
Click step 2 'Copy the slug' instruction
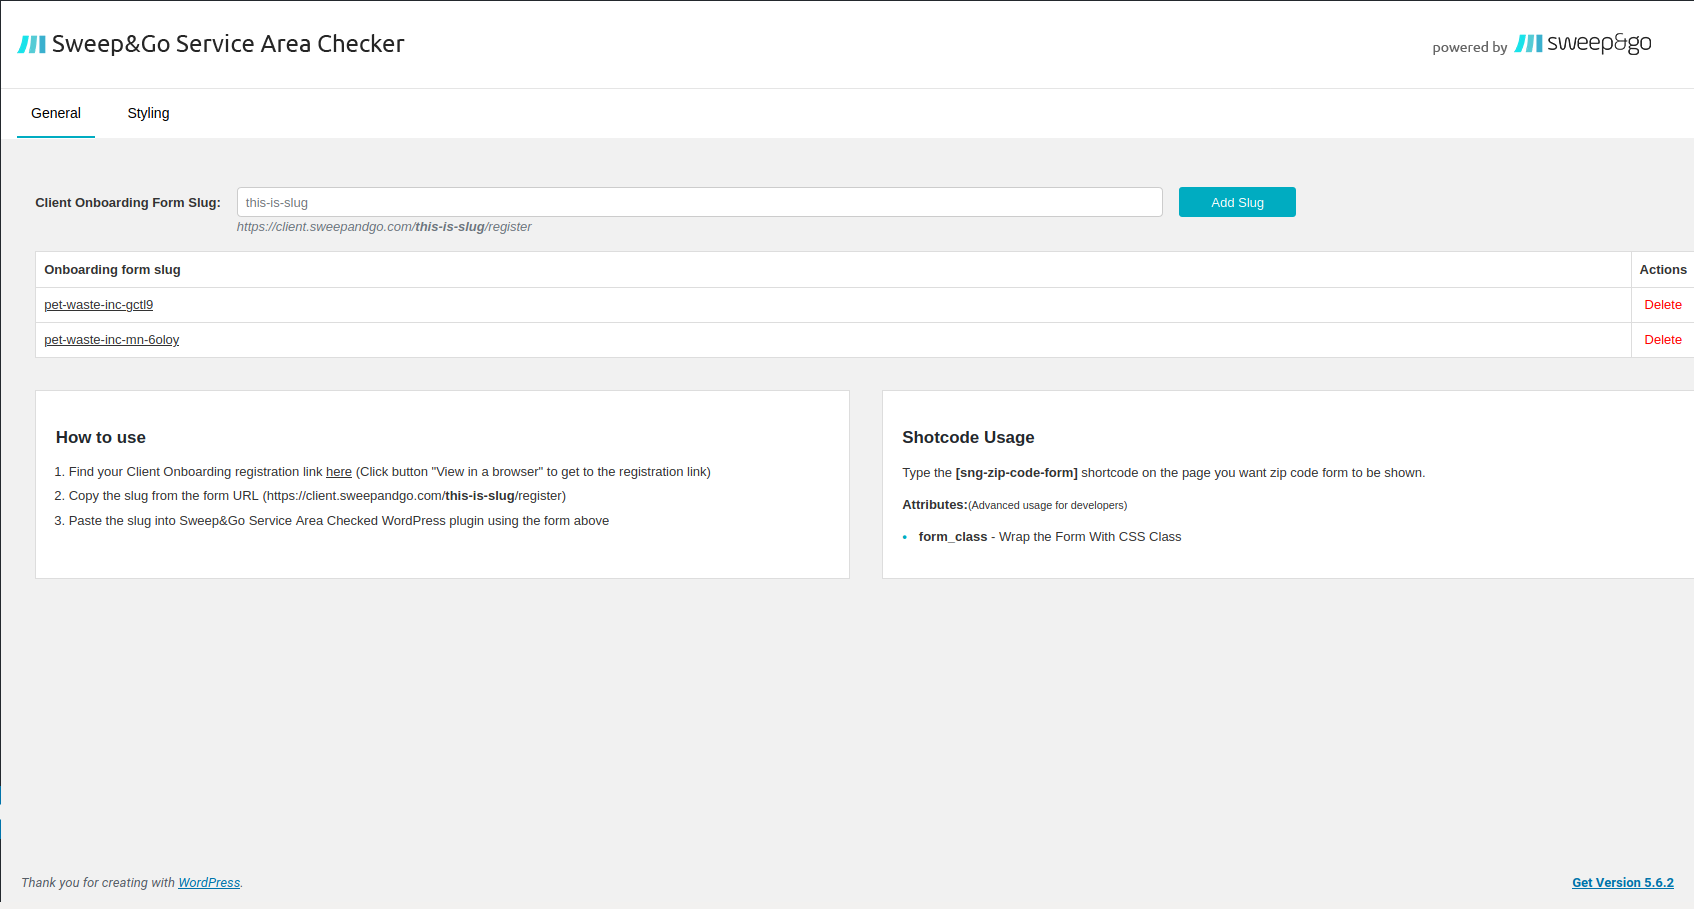317,496
